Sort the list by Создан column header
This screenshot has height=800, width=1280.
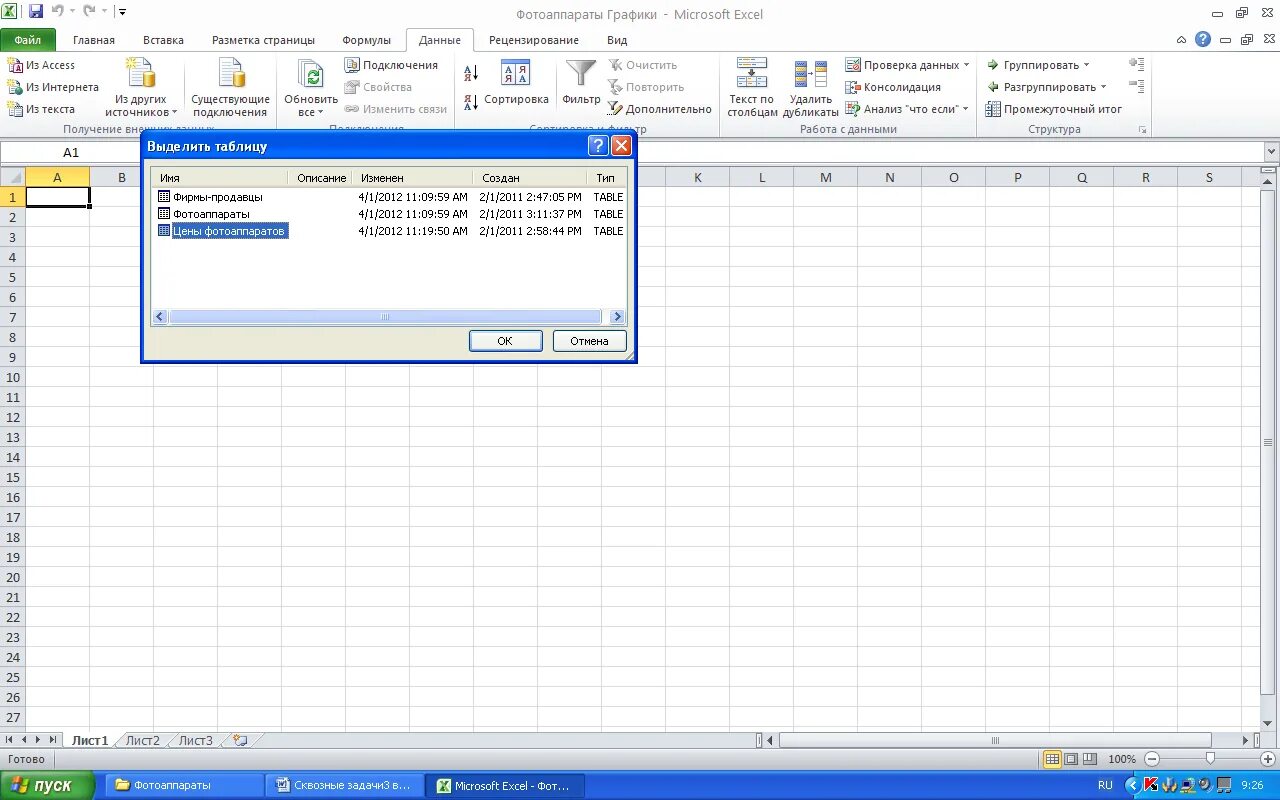pyautogui.click(x=529, y=178)
